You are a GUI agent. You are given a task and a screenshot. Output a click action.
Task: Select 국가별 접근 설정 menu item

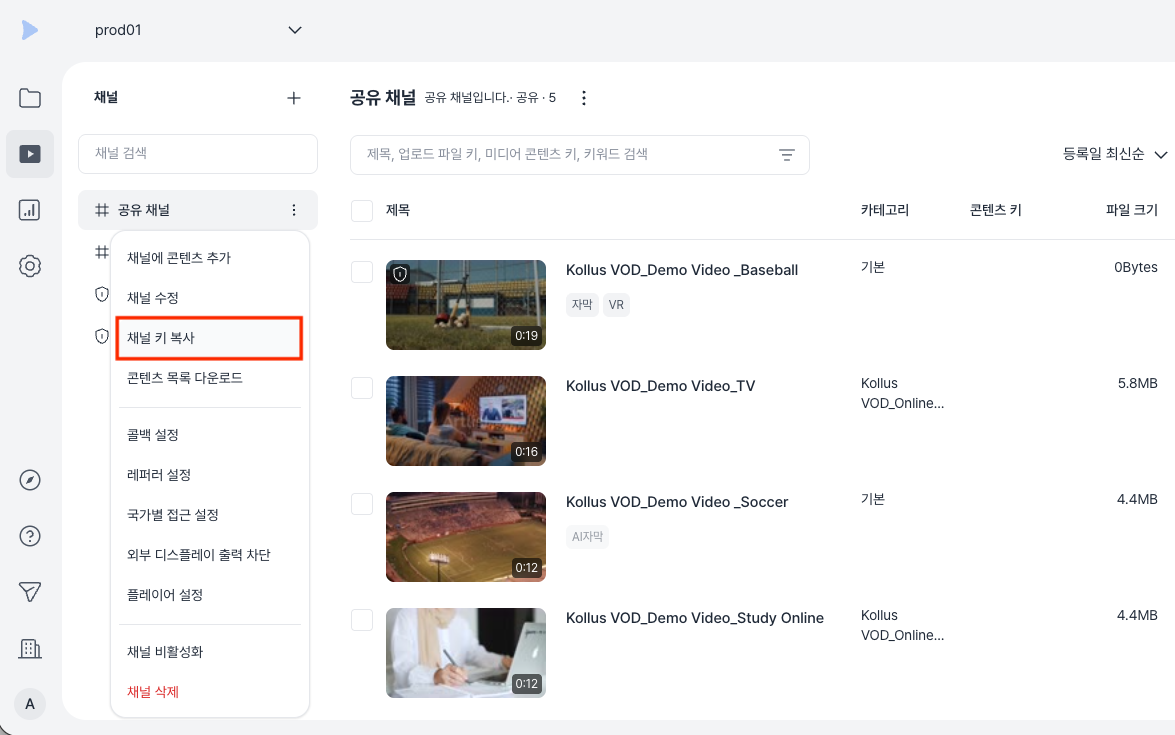[209, 515]
